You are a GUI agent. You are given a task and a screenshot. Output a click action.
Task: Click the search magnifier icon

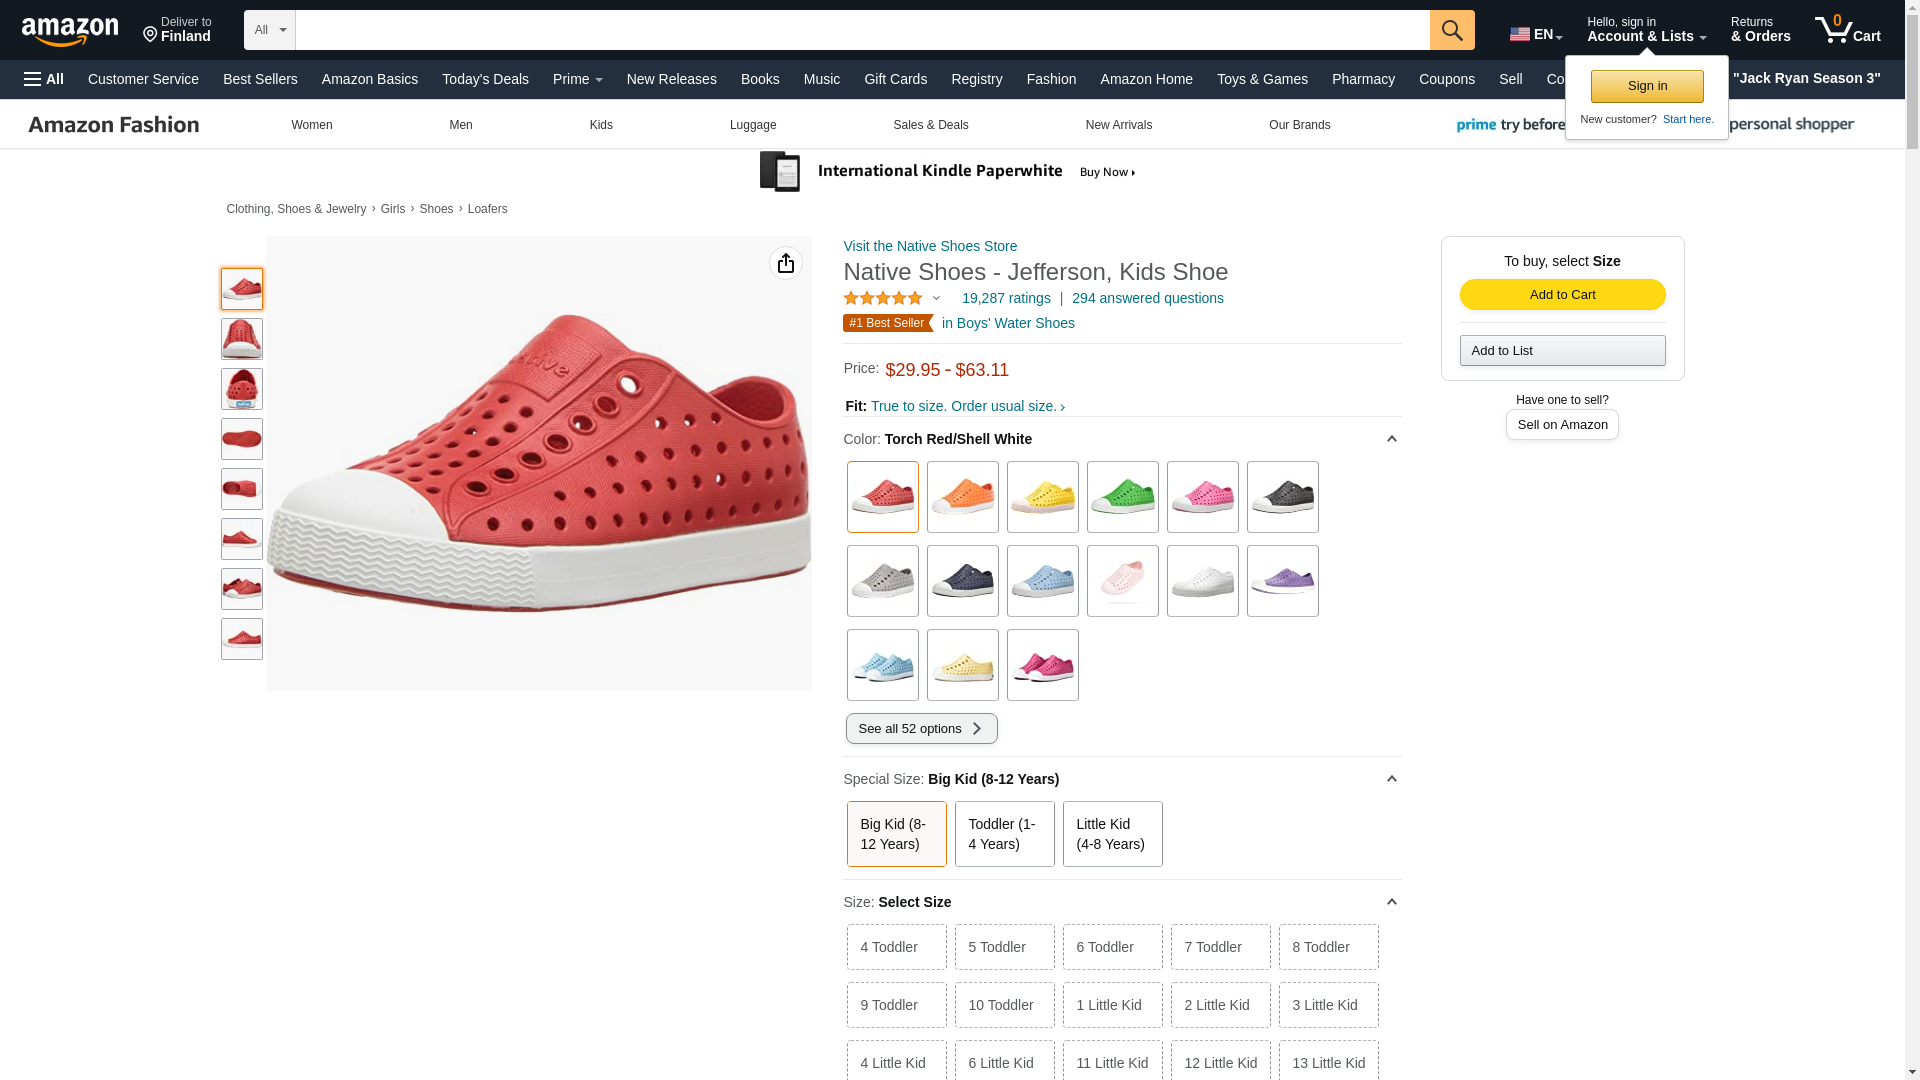pyautogui.click(x=1451, y=30)
